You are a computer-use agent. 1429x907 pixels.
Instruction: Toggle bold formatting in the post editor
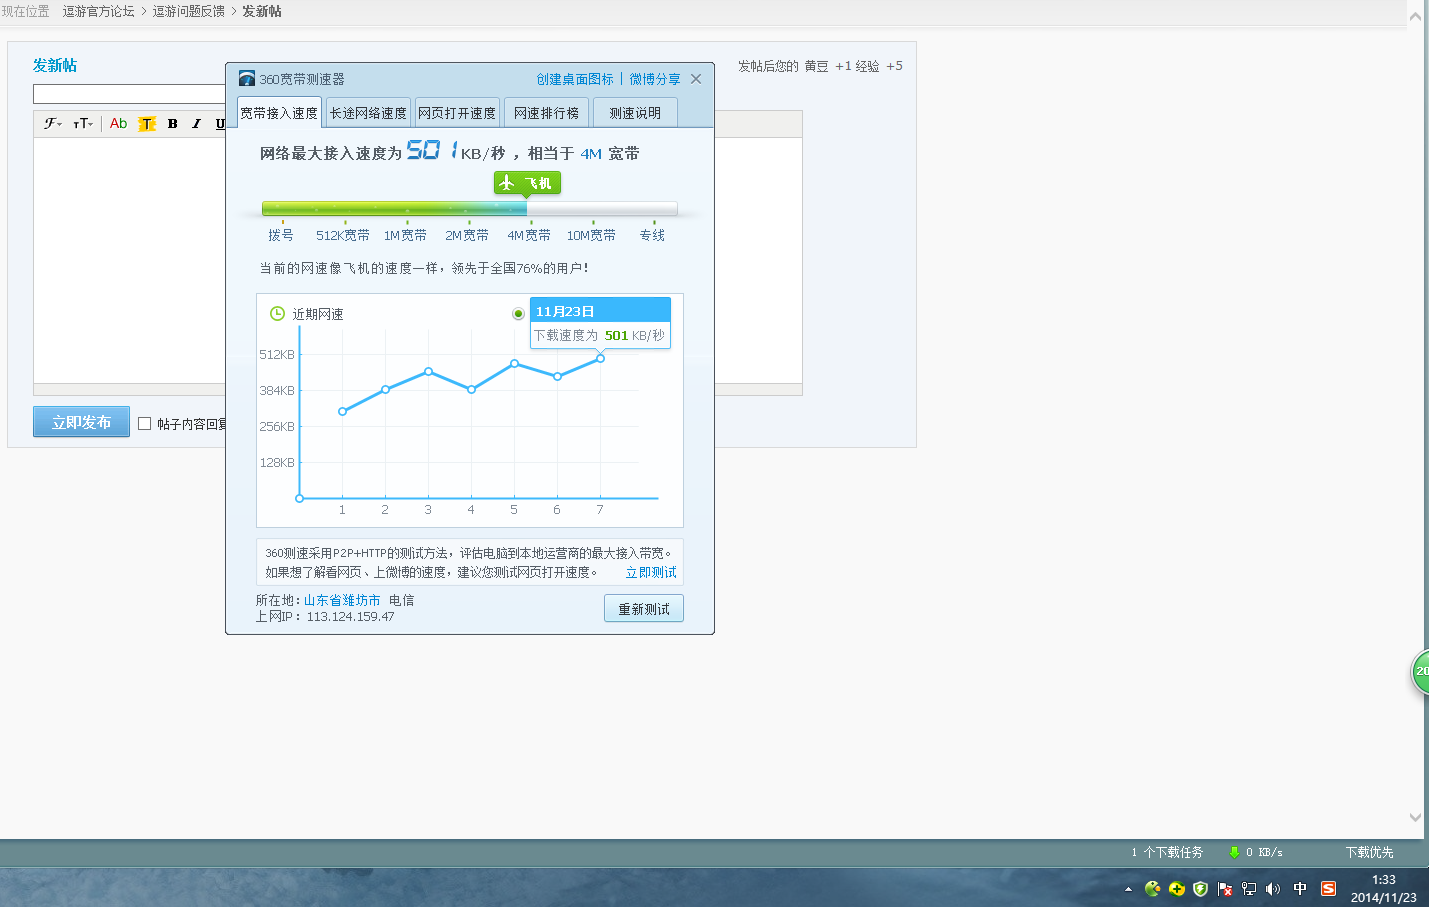click(x=172, y=124)
